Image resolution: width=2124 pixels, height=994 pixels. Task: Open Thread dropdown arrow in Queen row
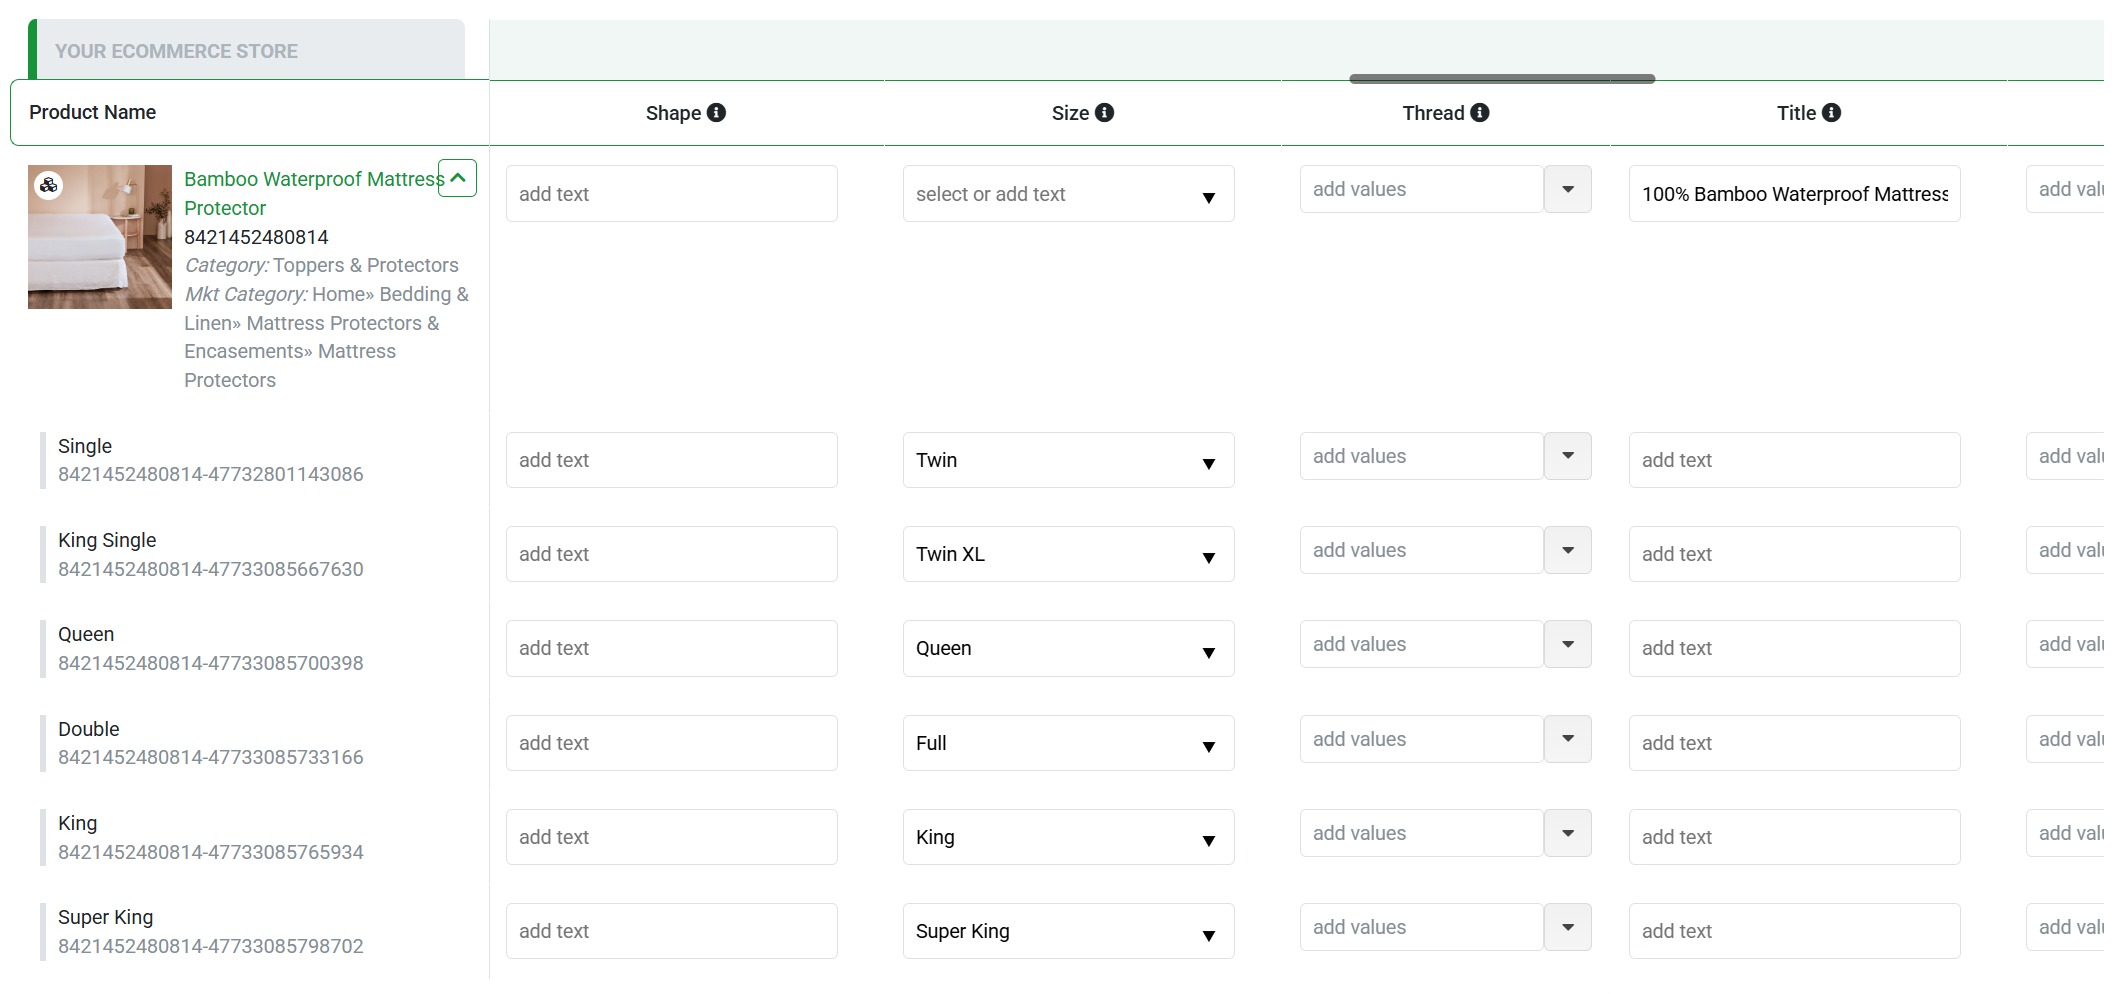click(x=1568, y=644)
